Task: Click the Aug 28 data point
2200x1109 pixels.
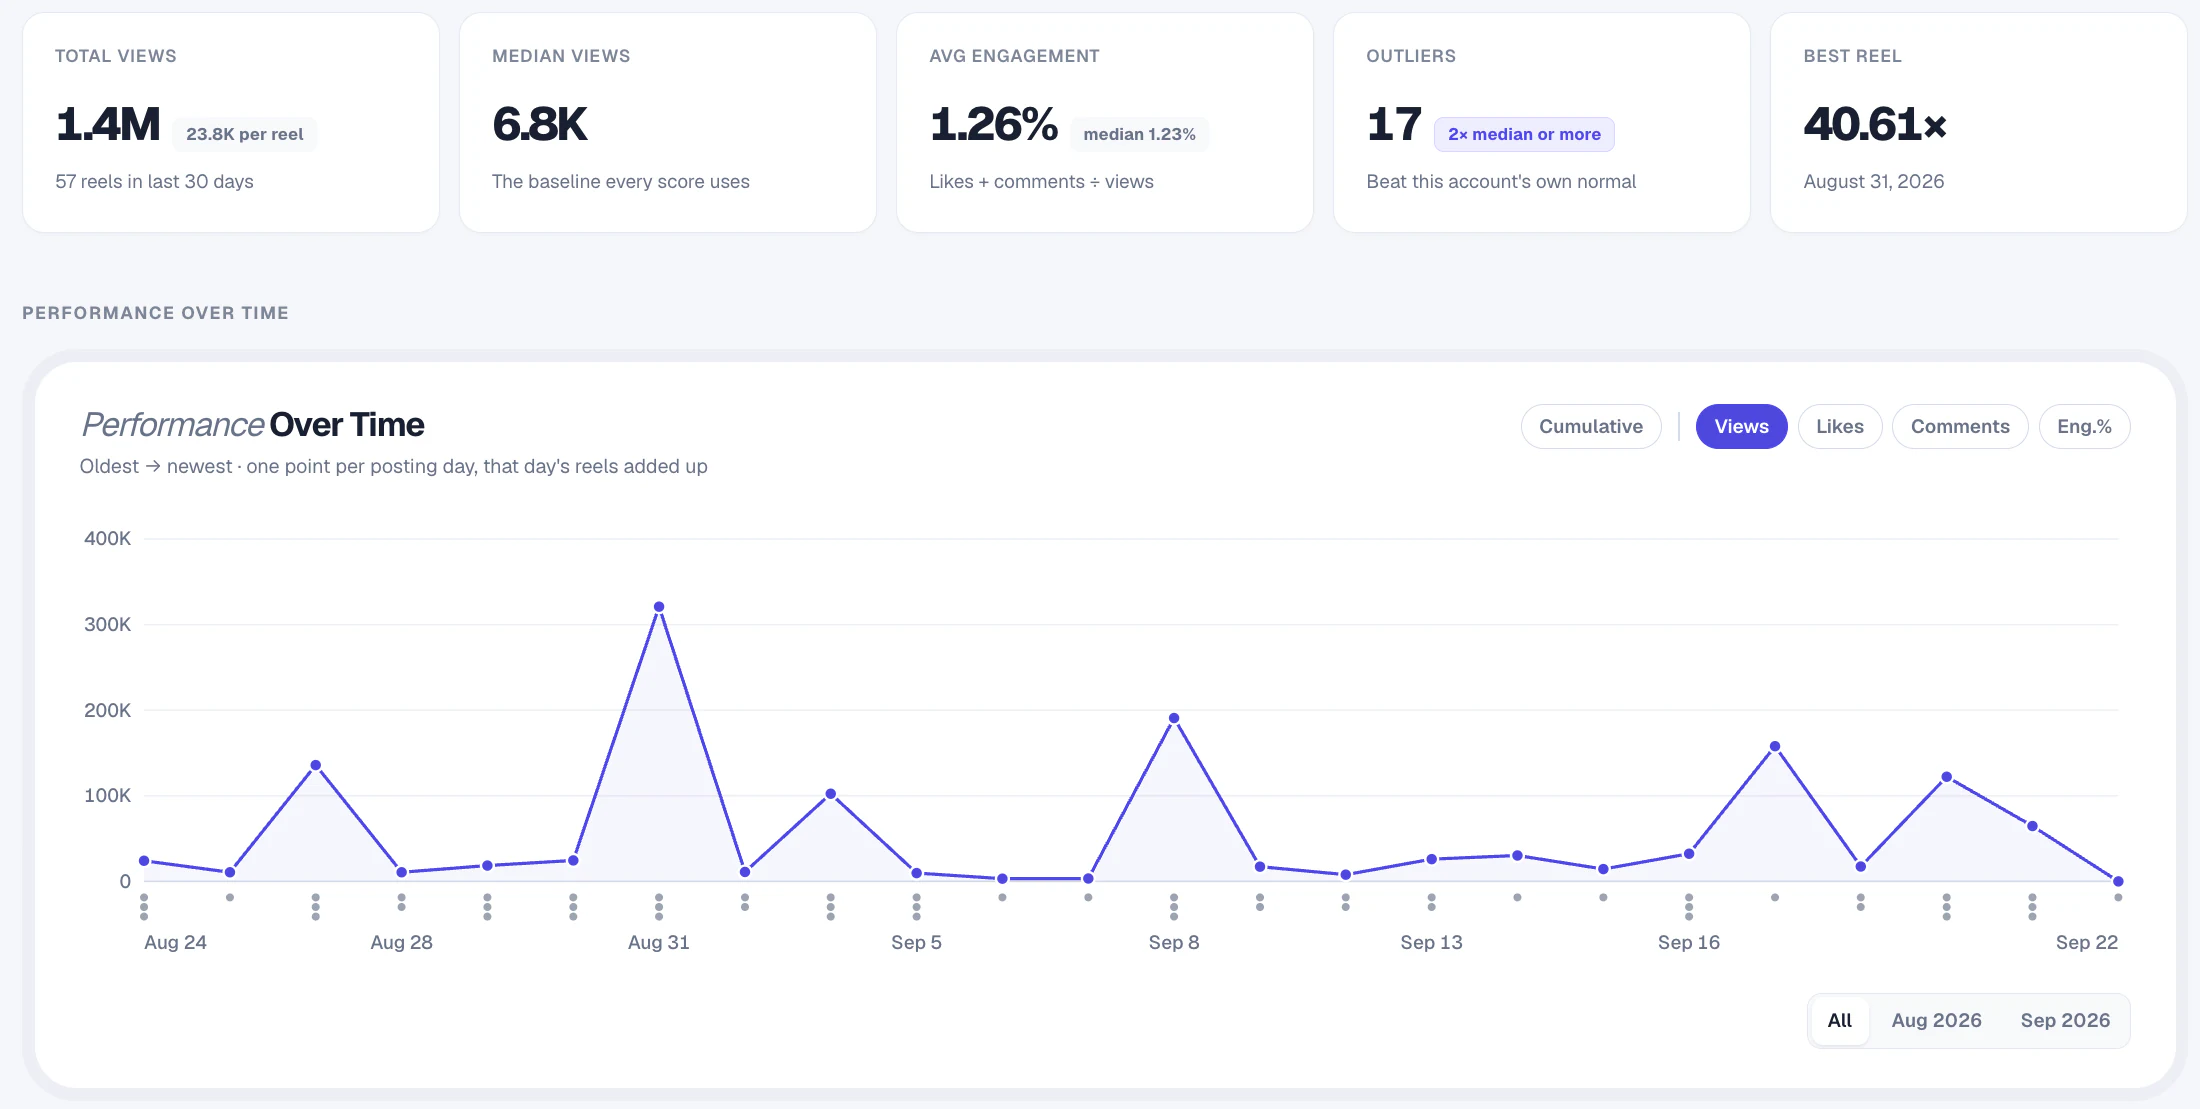Action: [x=402, y=872]
